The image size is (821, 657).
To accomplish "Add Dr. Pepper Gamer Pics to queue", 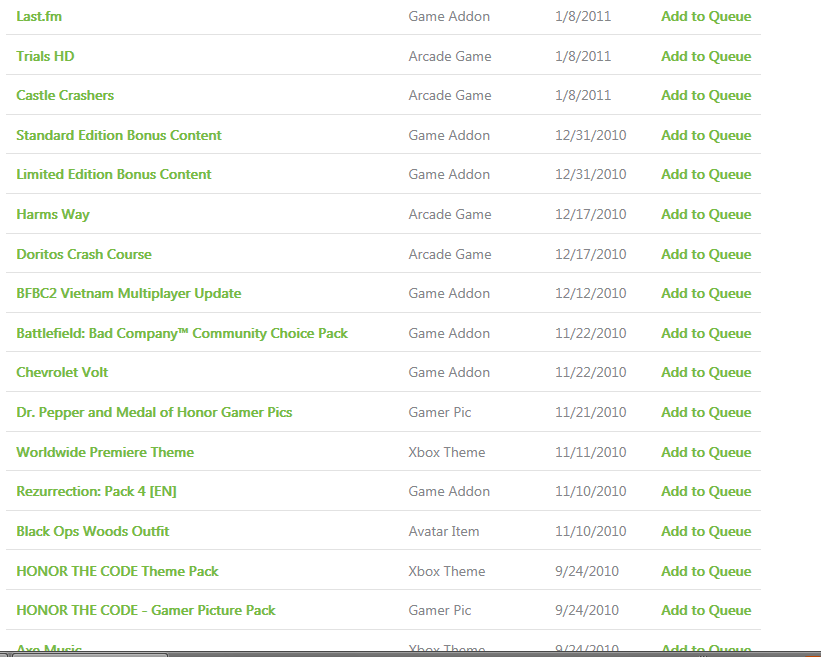I will pos(706,412).
